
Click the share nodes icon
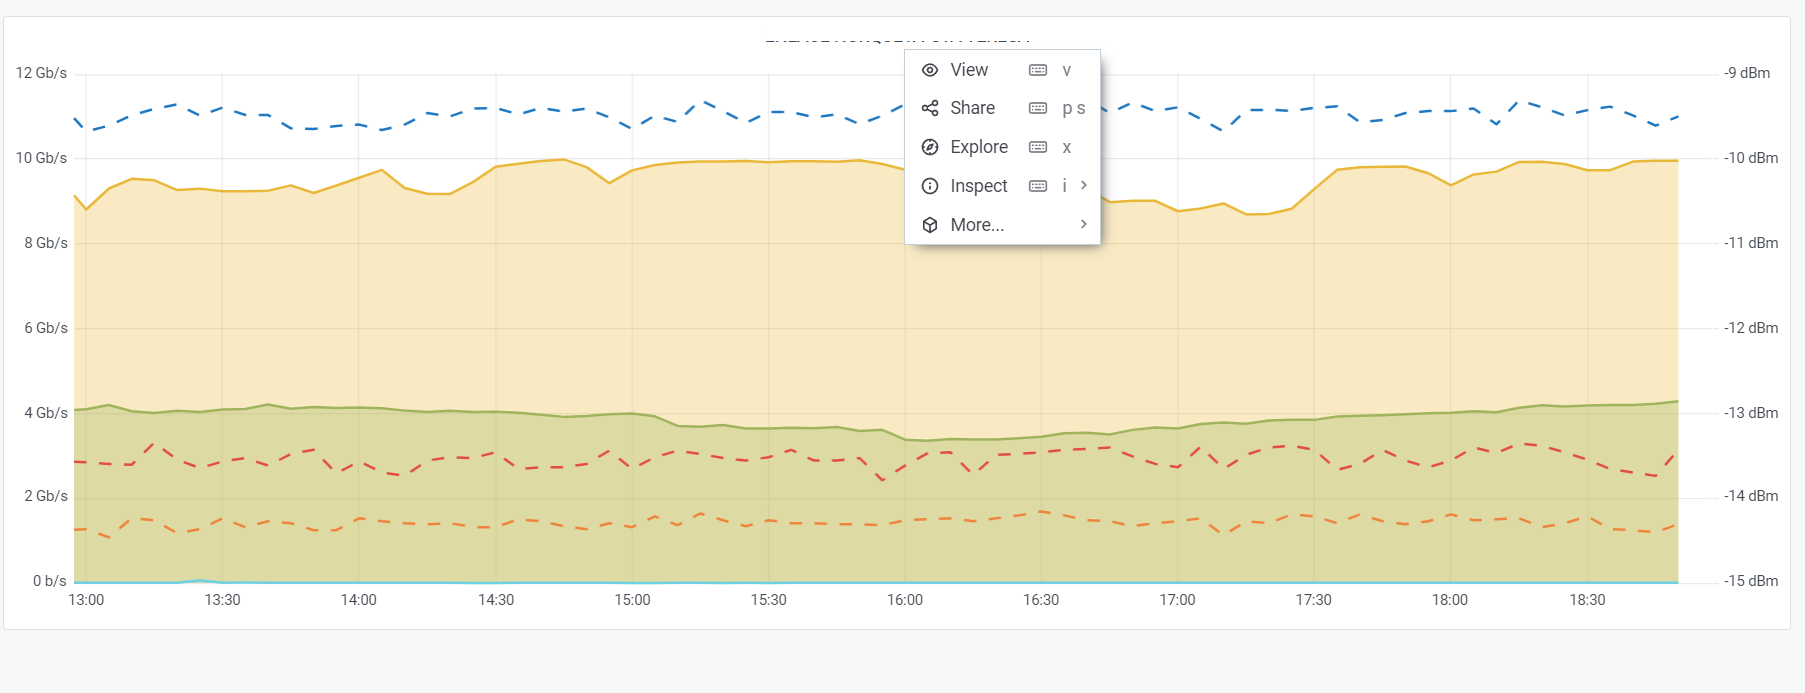click(930, 108)
